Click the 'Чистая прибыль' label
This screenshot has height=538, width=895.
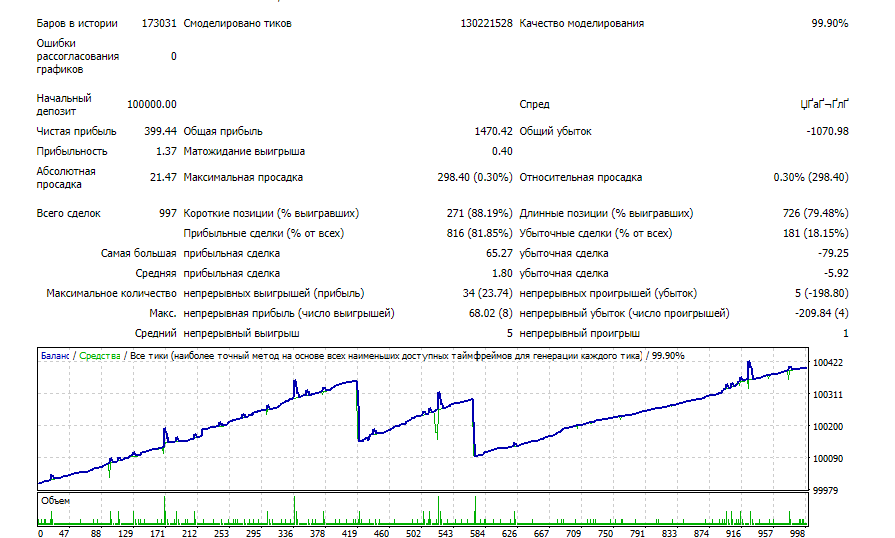click(76, 131)
